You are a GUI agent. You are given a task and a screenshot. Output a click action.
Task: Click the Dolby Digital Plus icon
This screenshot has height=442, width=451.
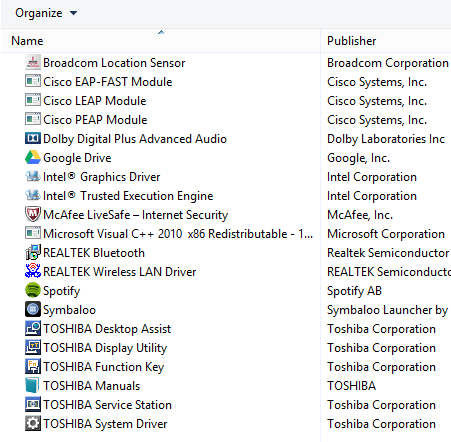tap(33, 138)
